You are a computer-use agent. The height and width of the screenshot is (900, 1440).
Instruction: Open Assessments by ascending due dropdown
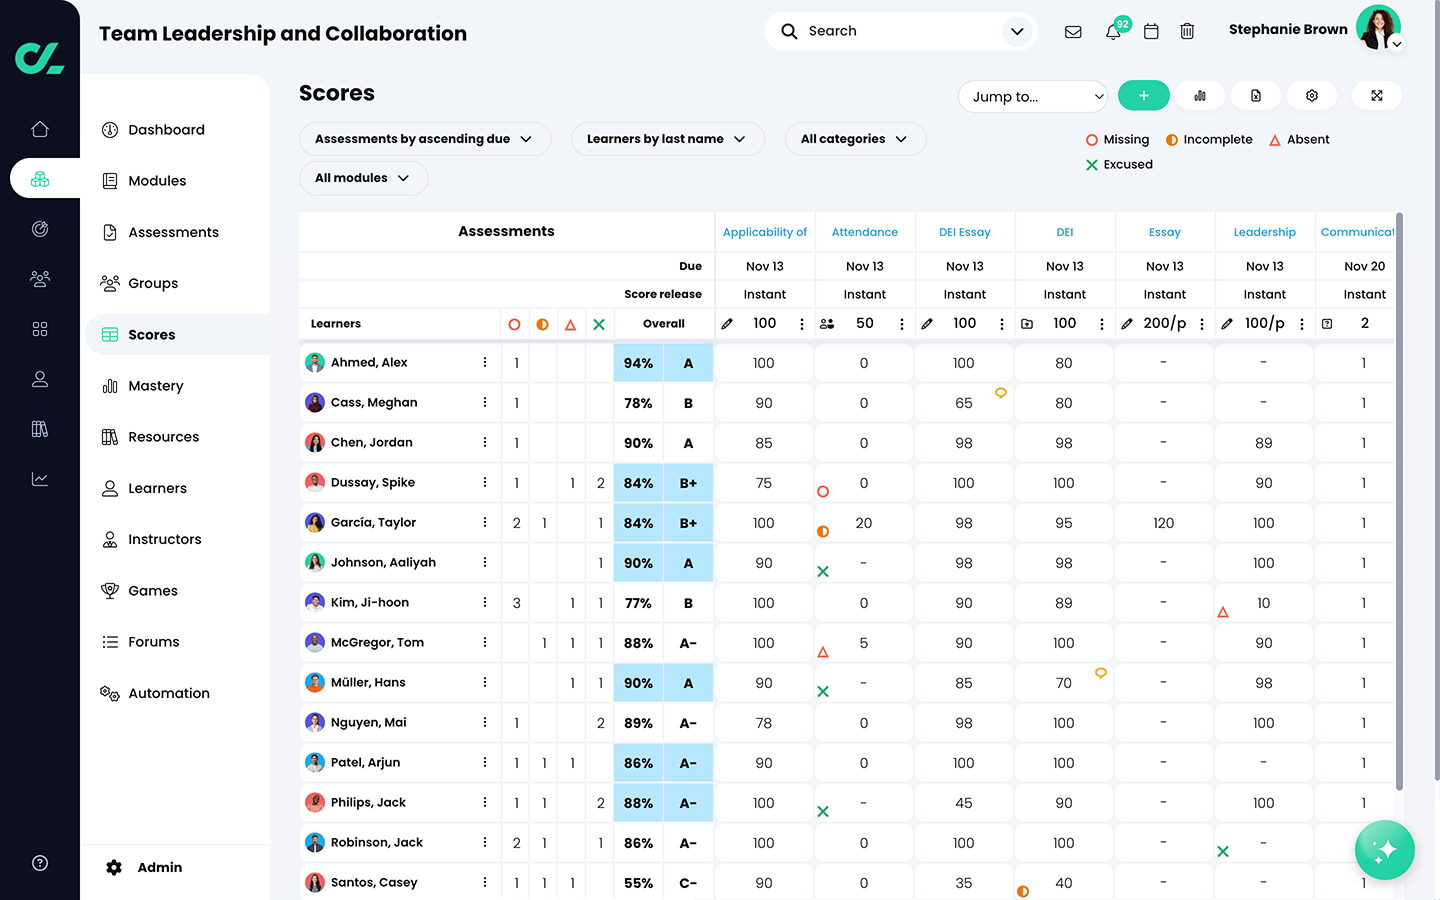pos(425,139)
